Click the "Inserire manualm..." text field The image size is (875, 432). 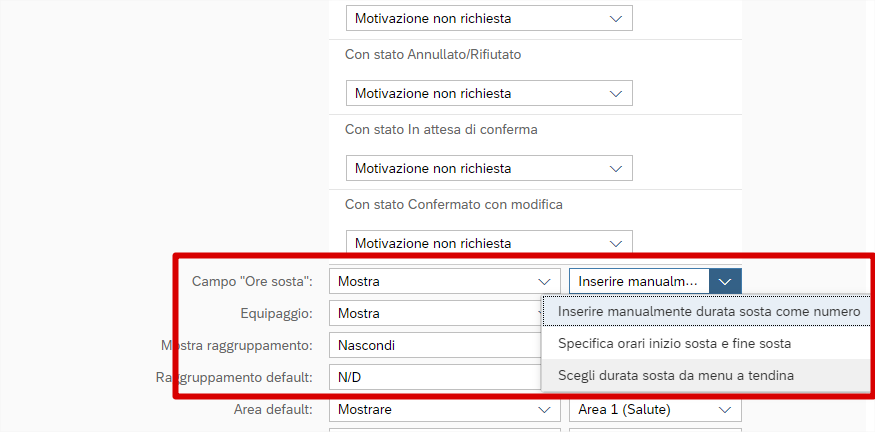638,281
